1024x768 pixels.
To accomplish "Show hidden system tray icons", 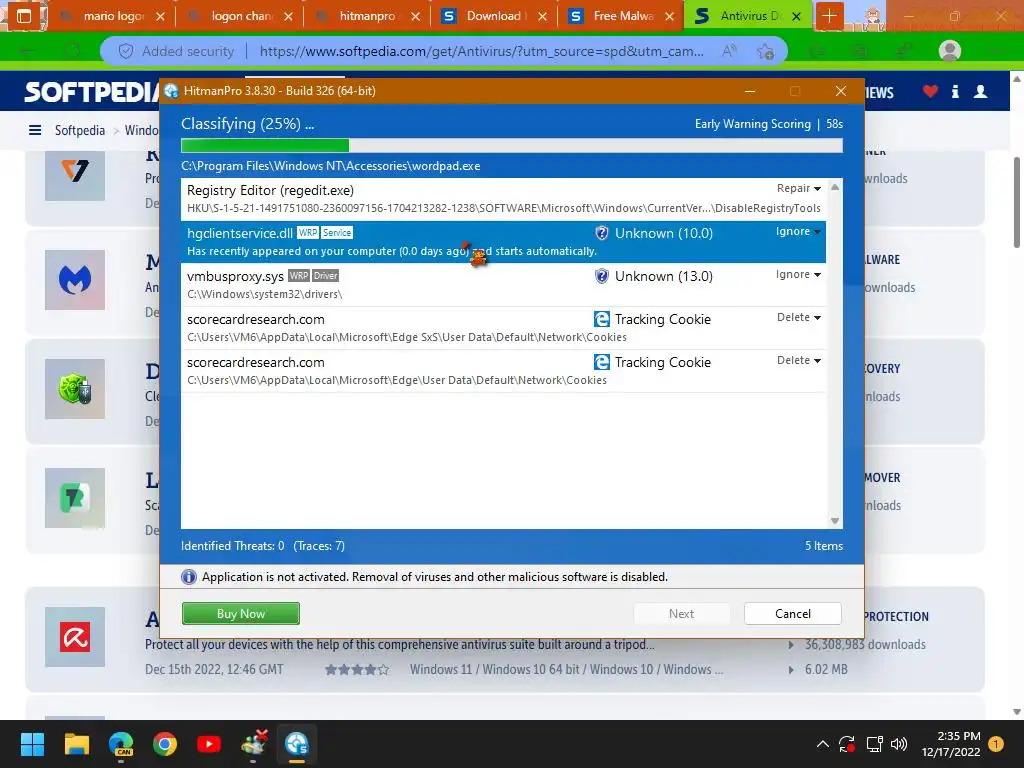I will pos(823,744).
